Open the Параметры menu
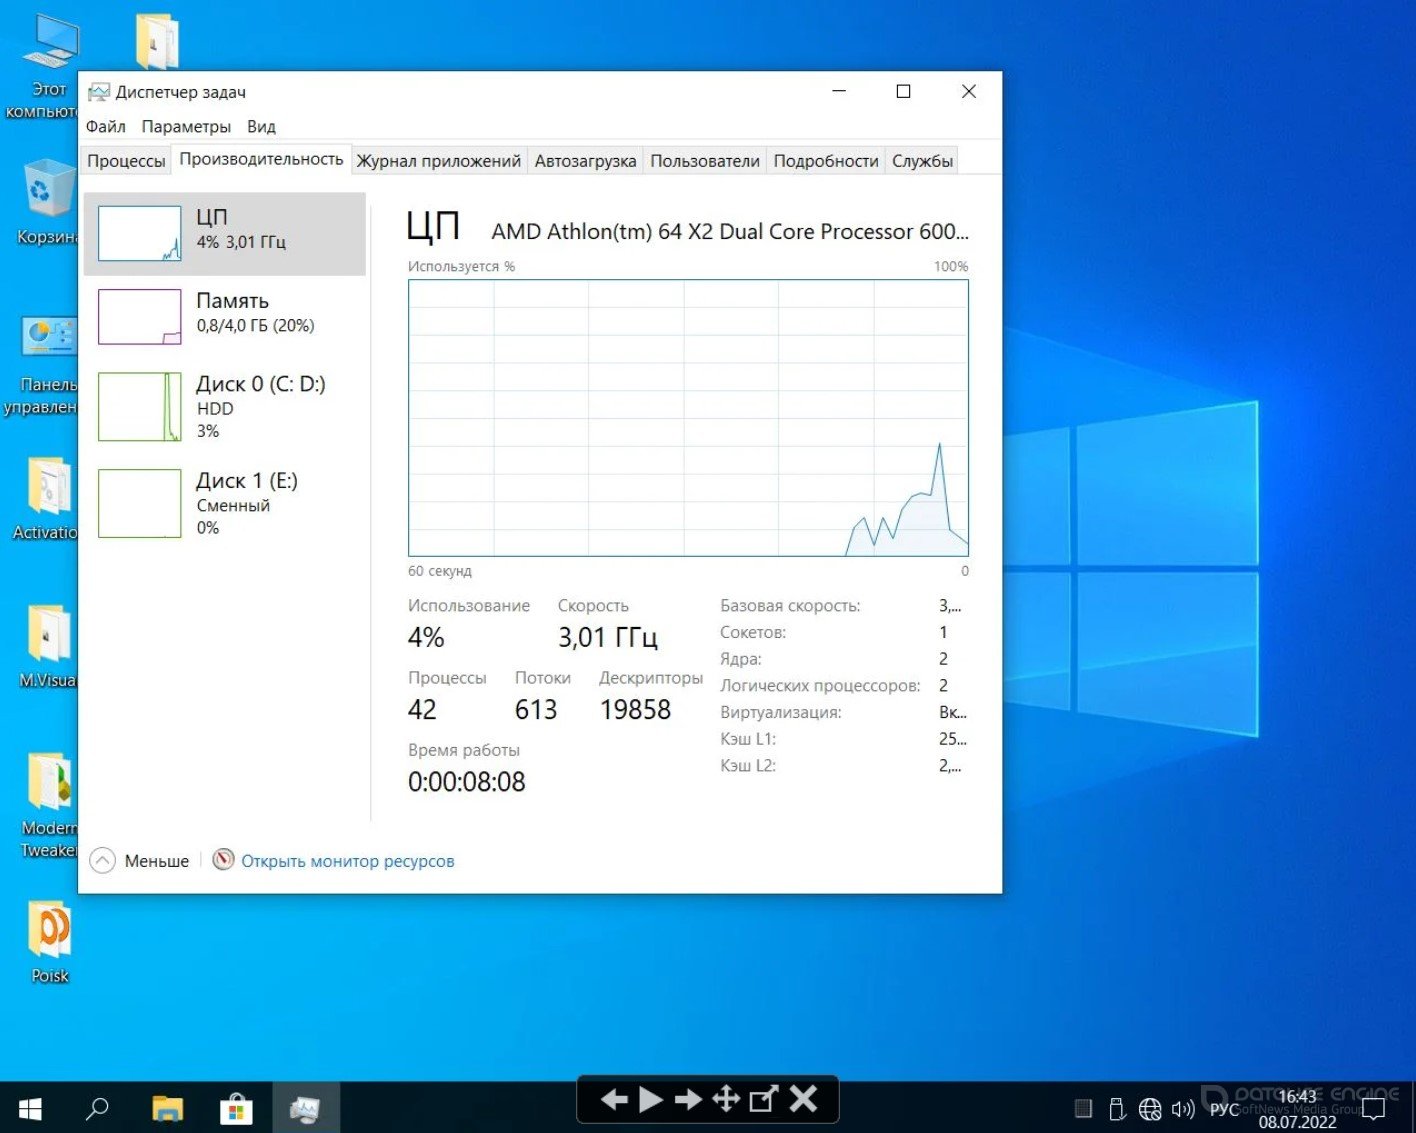 186,126
